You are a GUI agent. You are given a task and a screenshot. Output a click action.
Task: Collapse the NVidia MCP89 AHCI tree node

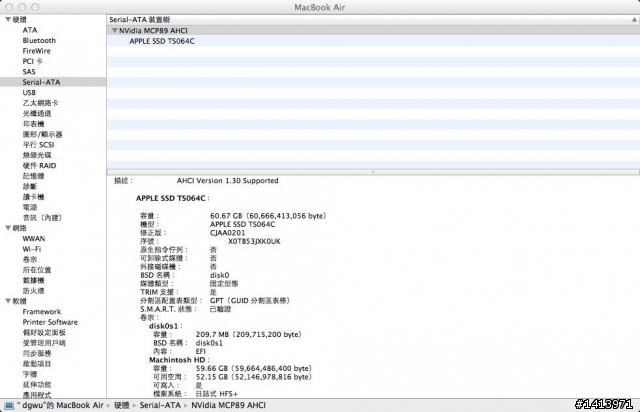pyautogui.click(x=115, y=30)
